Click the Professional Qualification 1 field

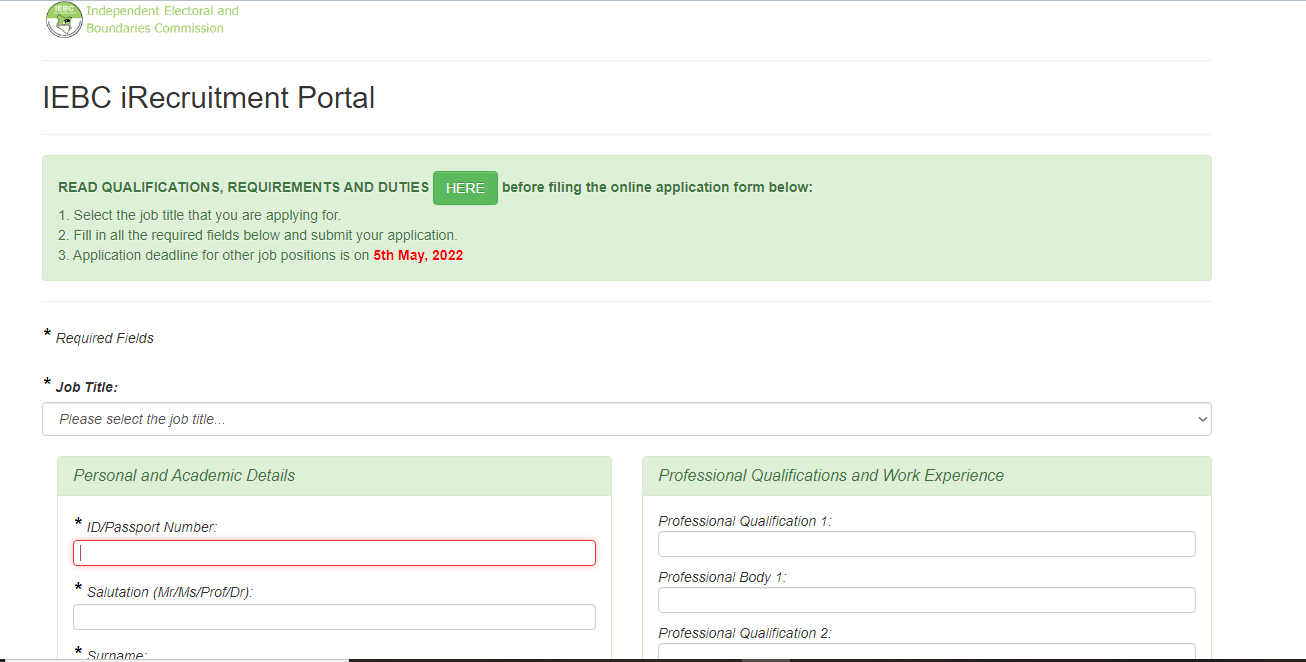pyautogui.click(x=927, y=544)
